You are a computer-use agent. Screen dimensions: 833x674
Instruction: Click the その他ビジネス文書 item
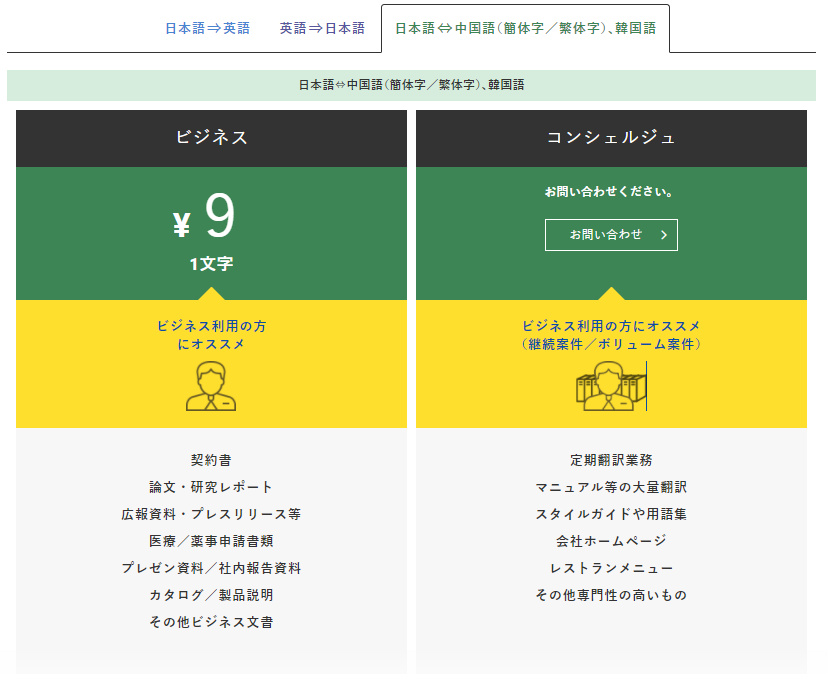click(x=211, y=622)
